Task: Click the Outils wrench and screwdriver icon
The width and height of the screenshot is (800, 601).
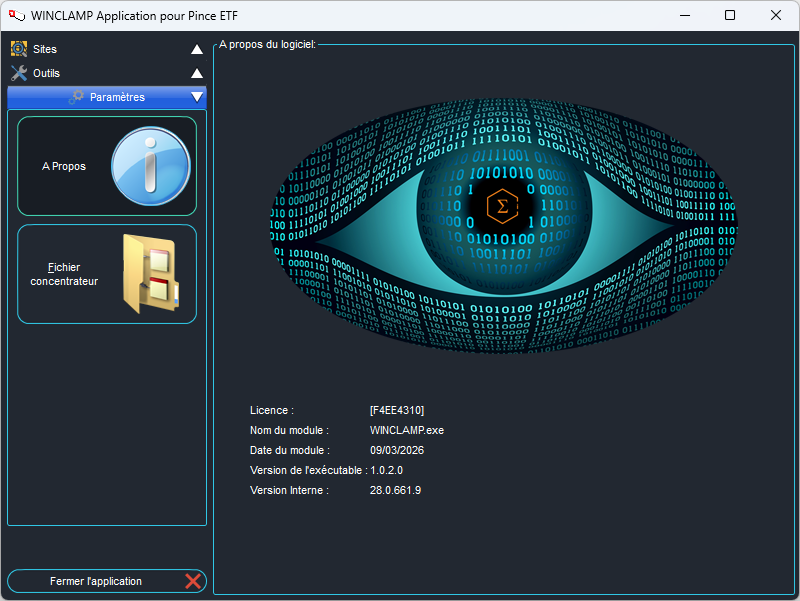Action: tap(18, 73)
